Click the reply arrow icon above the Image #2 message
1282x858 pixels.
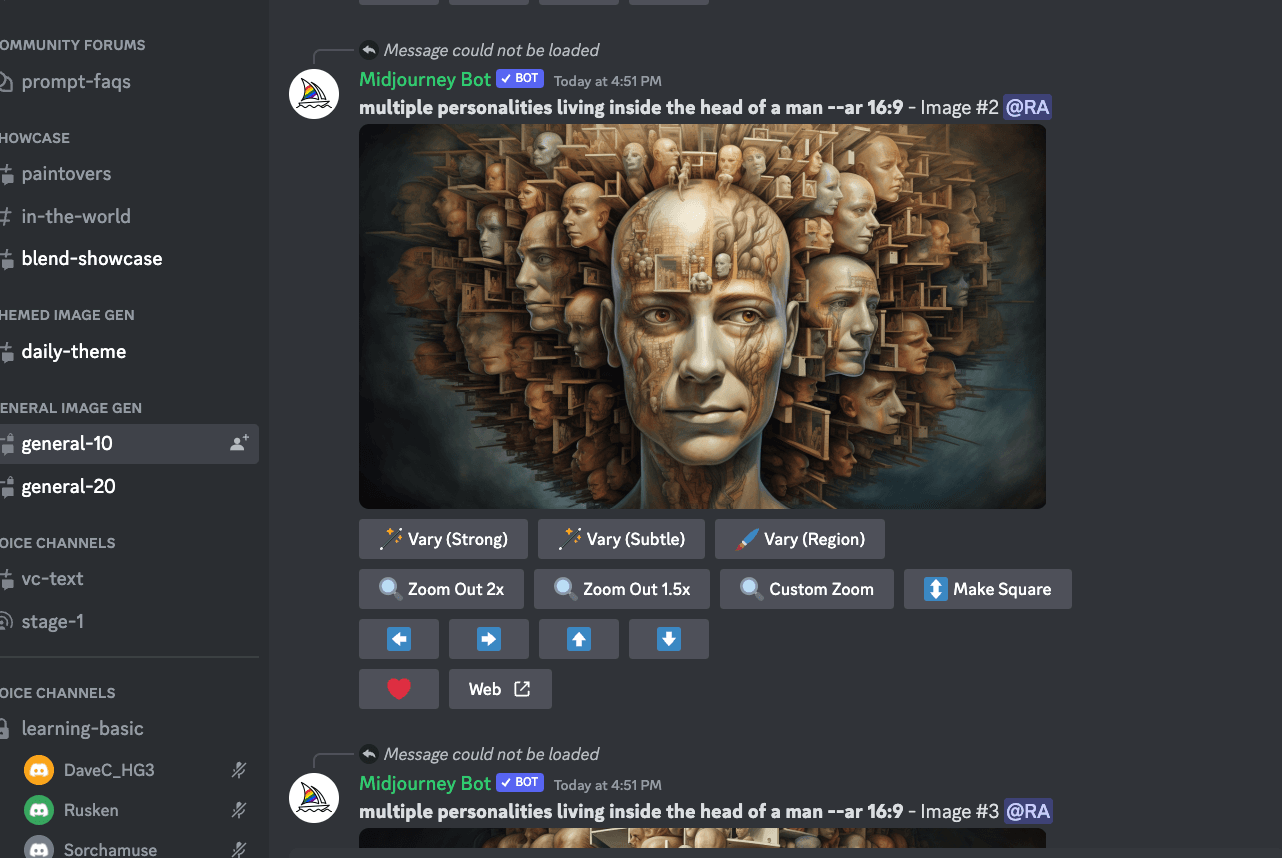pyautogui.click(x=369, y=50)
